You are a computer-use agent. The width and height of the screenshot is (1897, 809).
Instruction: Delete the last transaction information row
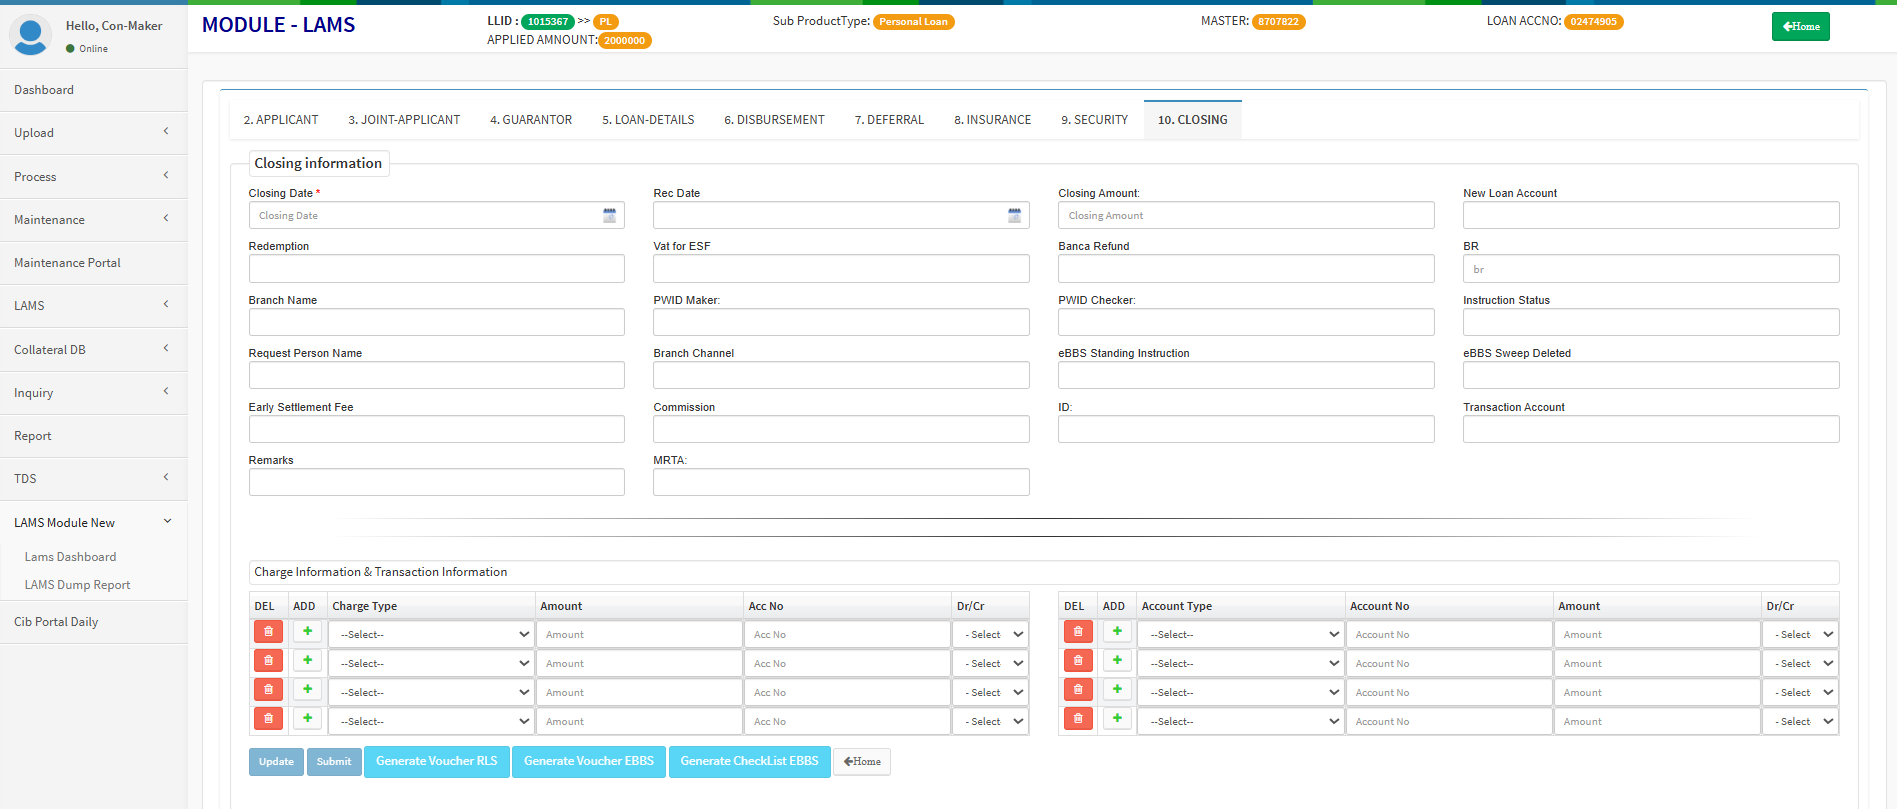click(1077, 719)
